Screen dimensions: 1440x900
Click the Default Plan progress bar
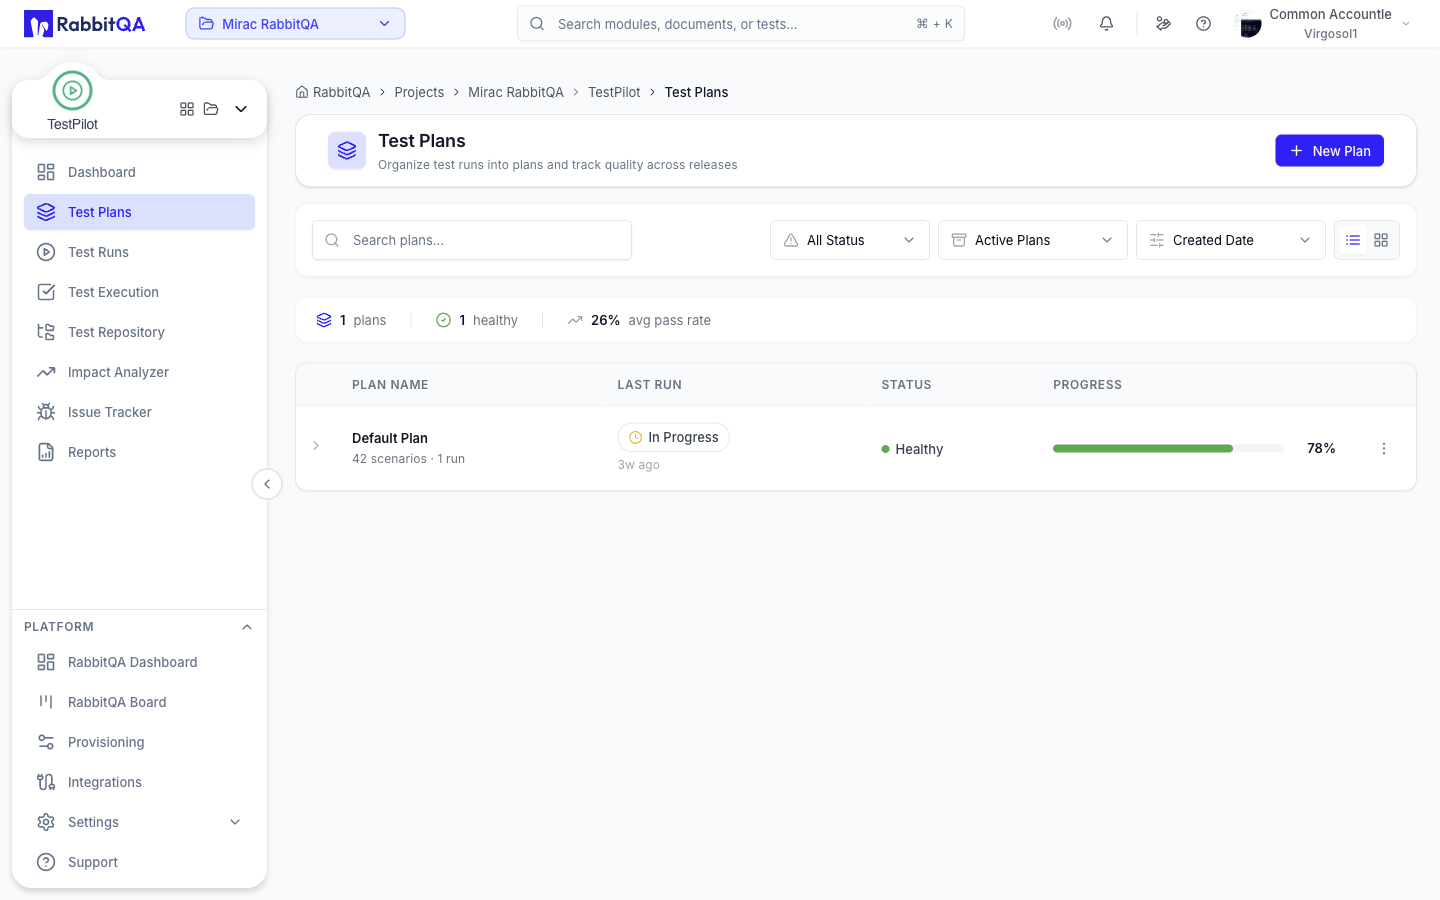point(1168,449)
